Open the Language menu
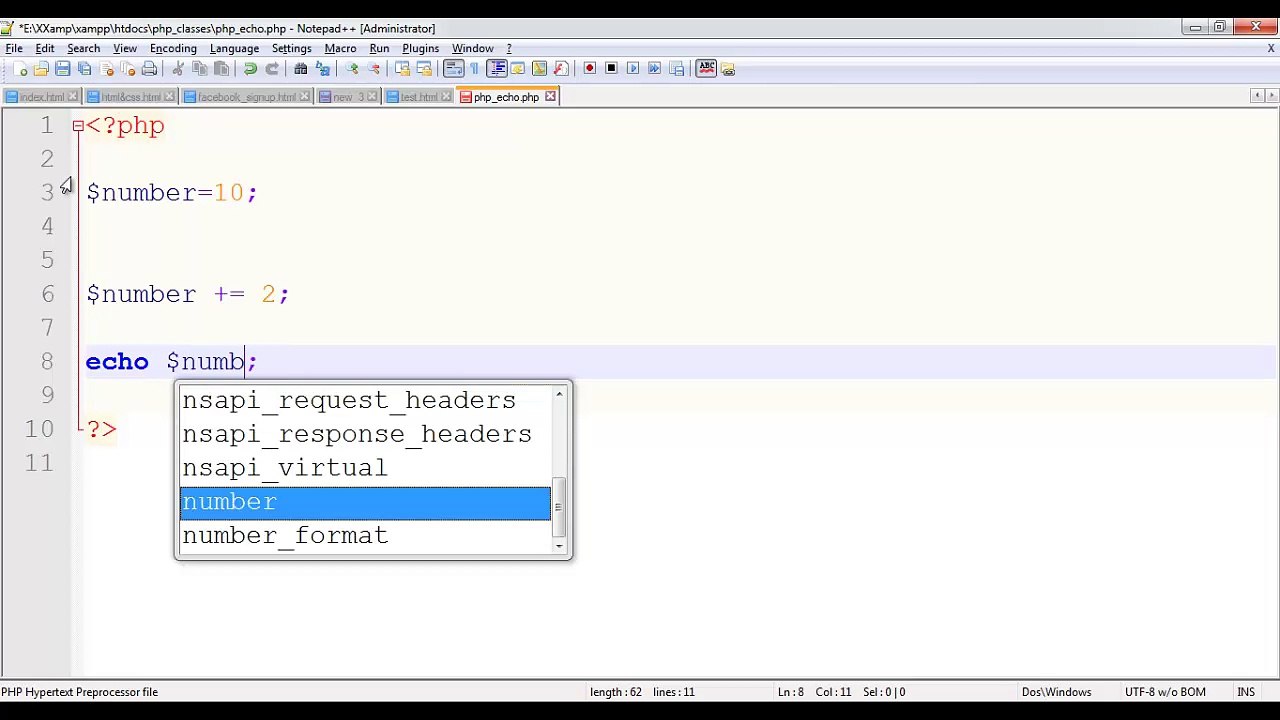The image size is (1280, 720). pyautogui.click(x=234, y=48)
